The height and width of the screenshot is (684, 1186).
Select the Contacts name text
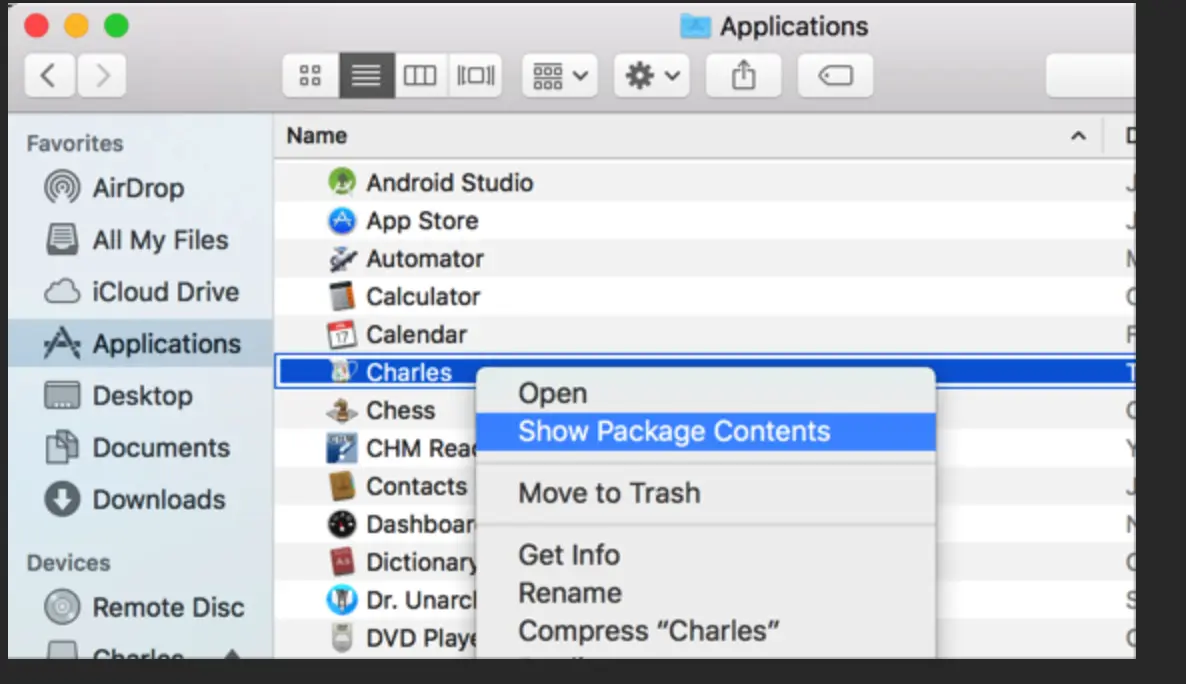click(417, 486)
